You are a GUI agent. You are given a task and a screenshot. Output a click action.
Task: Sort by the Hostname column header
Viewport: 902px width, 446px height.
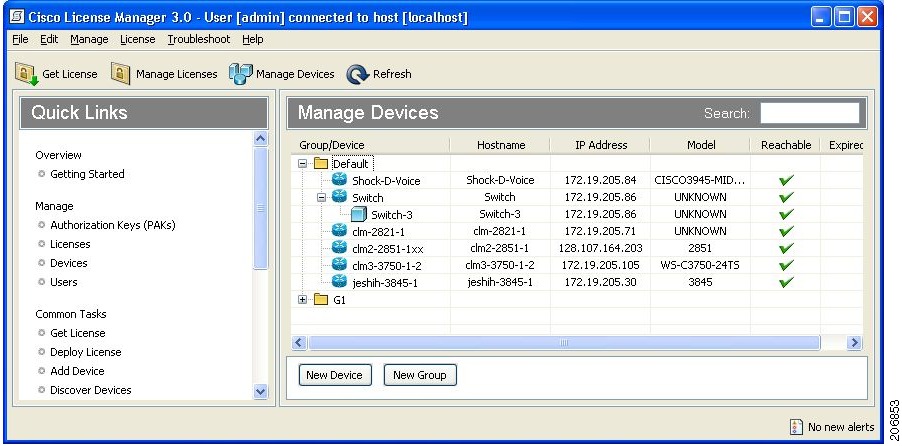coord(500,145)
